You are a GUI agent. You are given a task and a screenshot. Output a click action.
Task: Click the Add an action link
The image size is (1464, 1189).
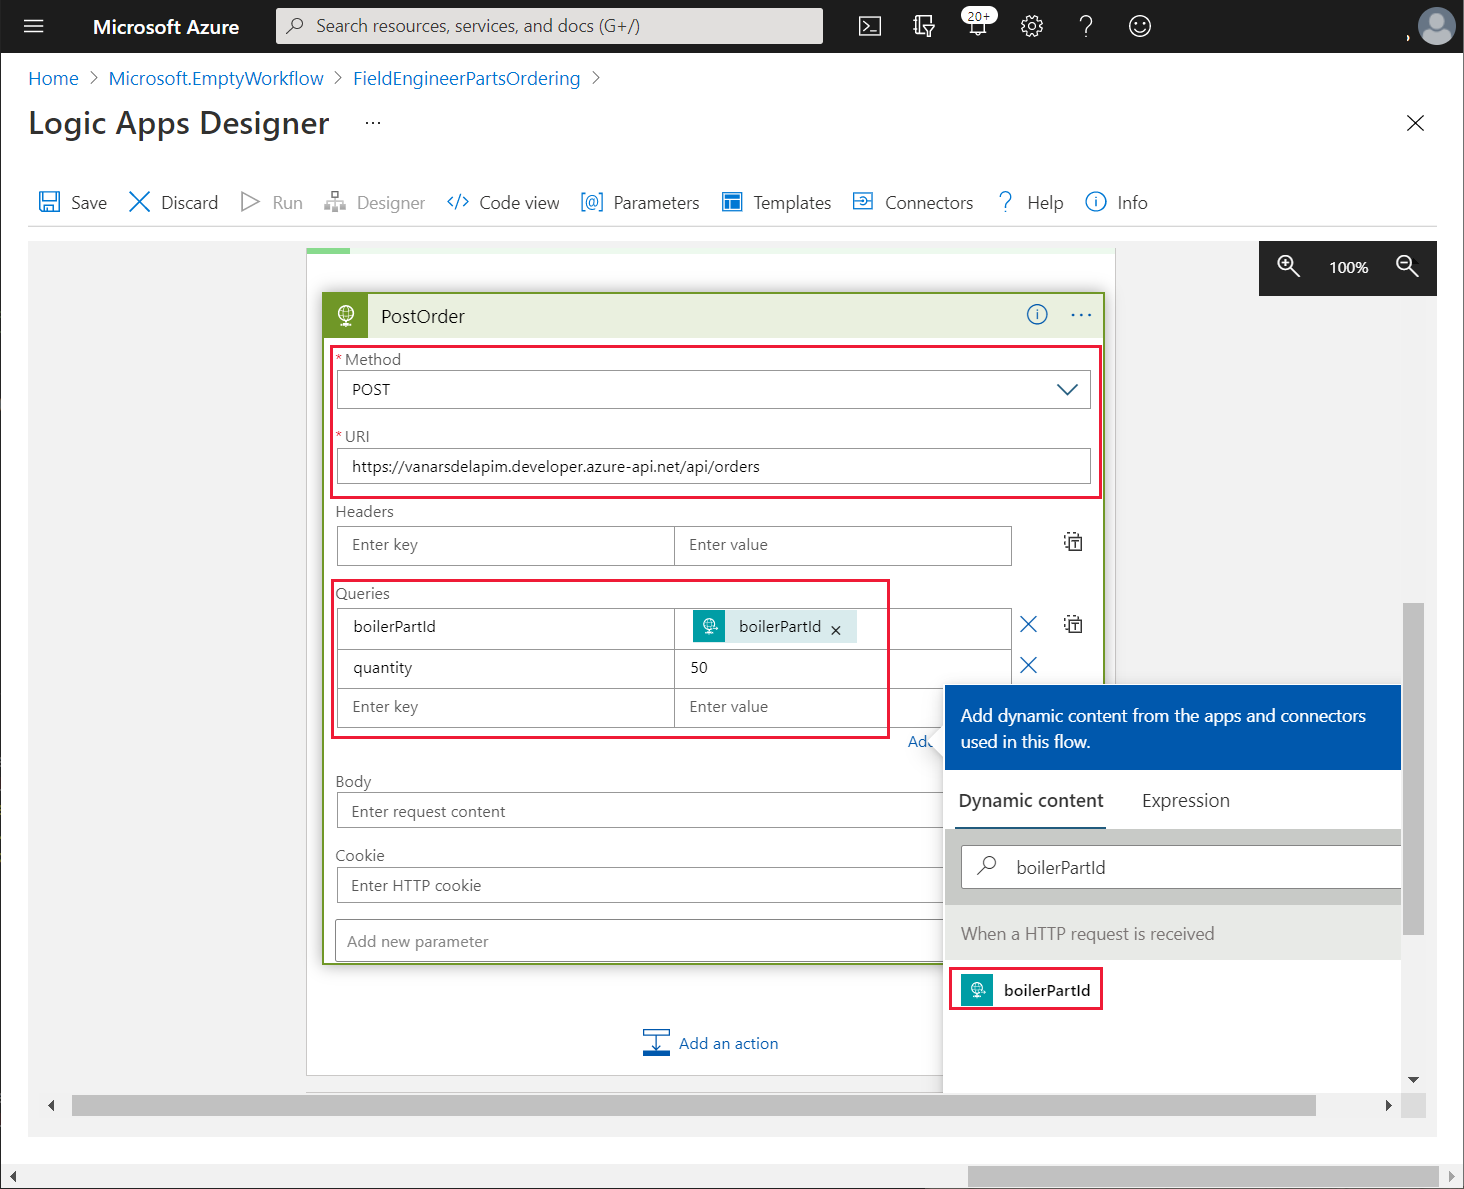727,1043
